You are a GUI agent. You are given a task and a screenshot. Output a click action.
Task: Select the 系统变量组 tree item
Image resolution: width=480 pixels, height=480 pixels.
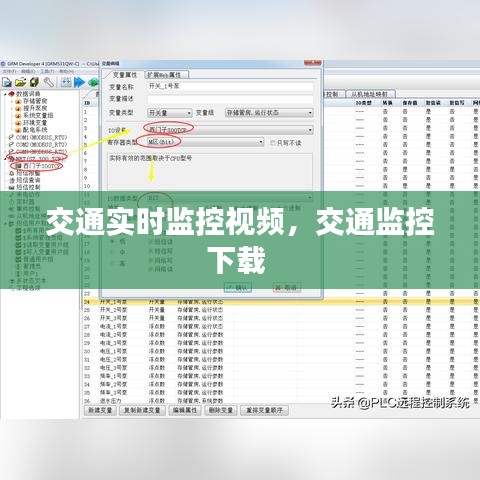[x=38, y=116]
